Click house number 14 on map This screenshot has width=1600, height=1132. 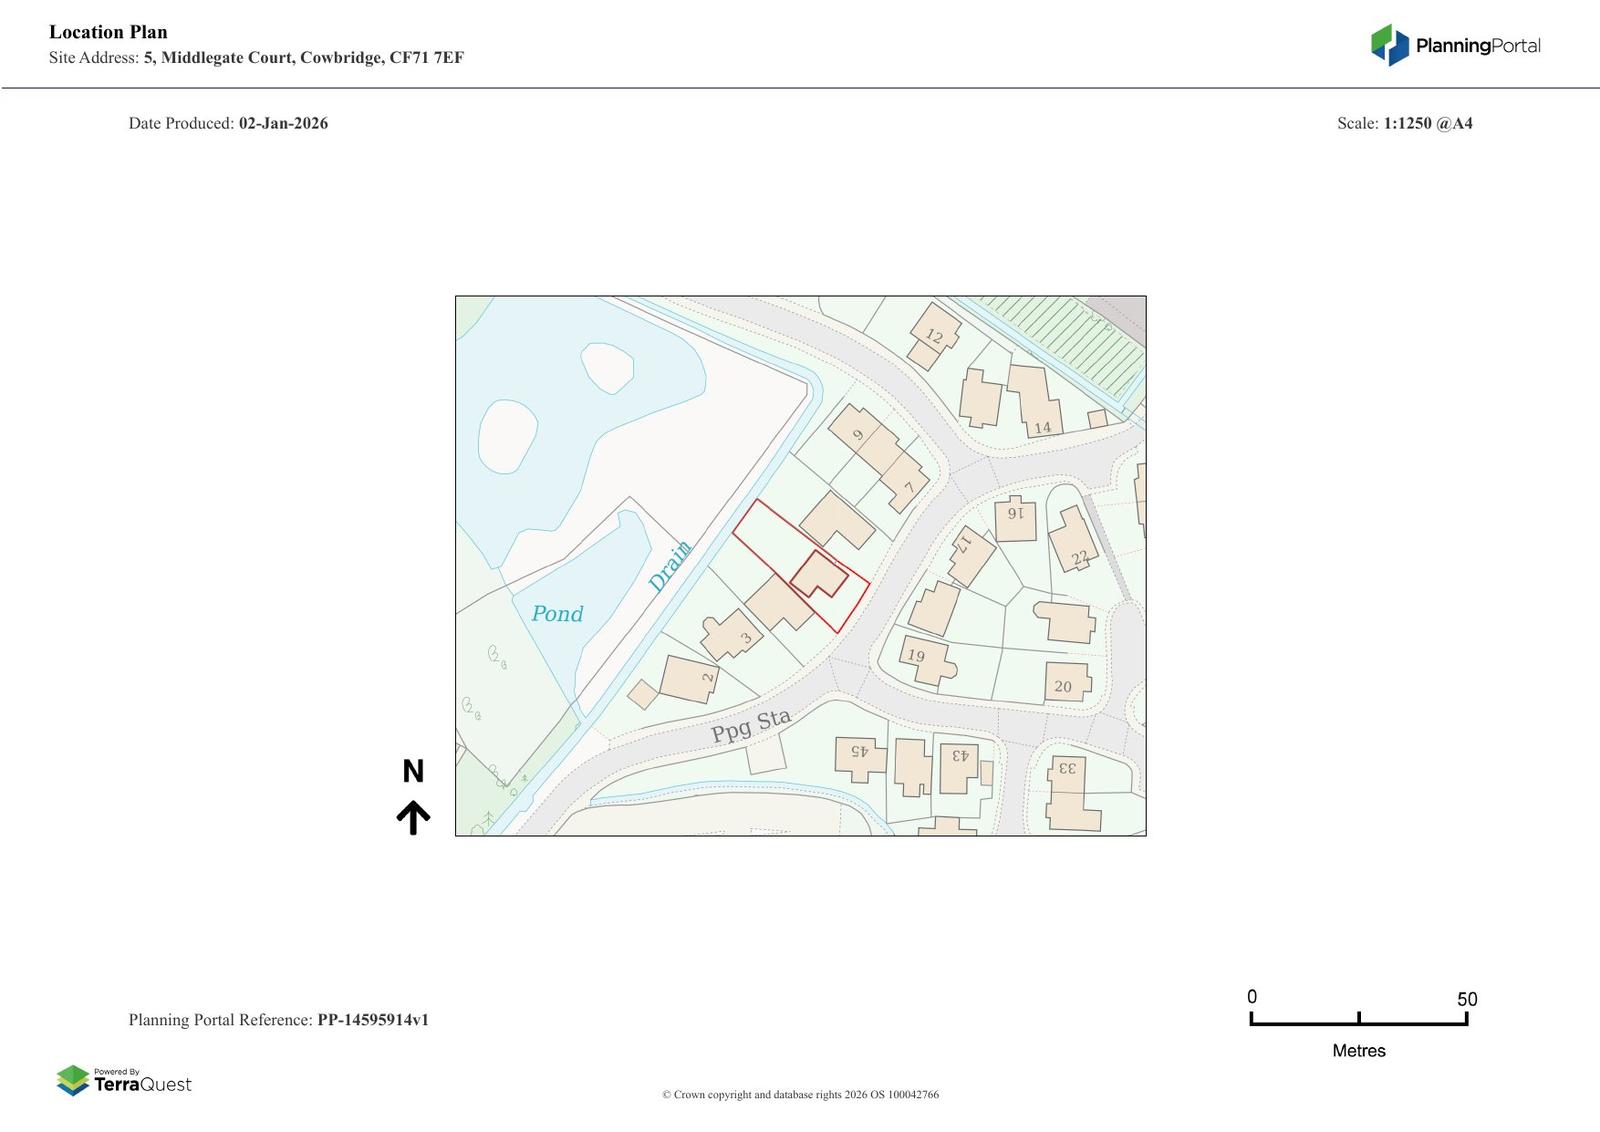point(1042,428)
